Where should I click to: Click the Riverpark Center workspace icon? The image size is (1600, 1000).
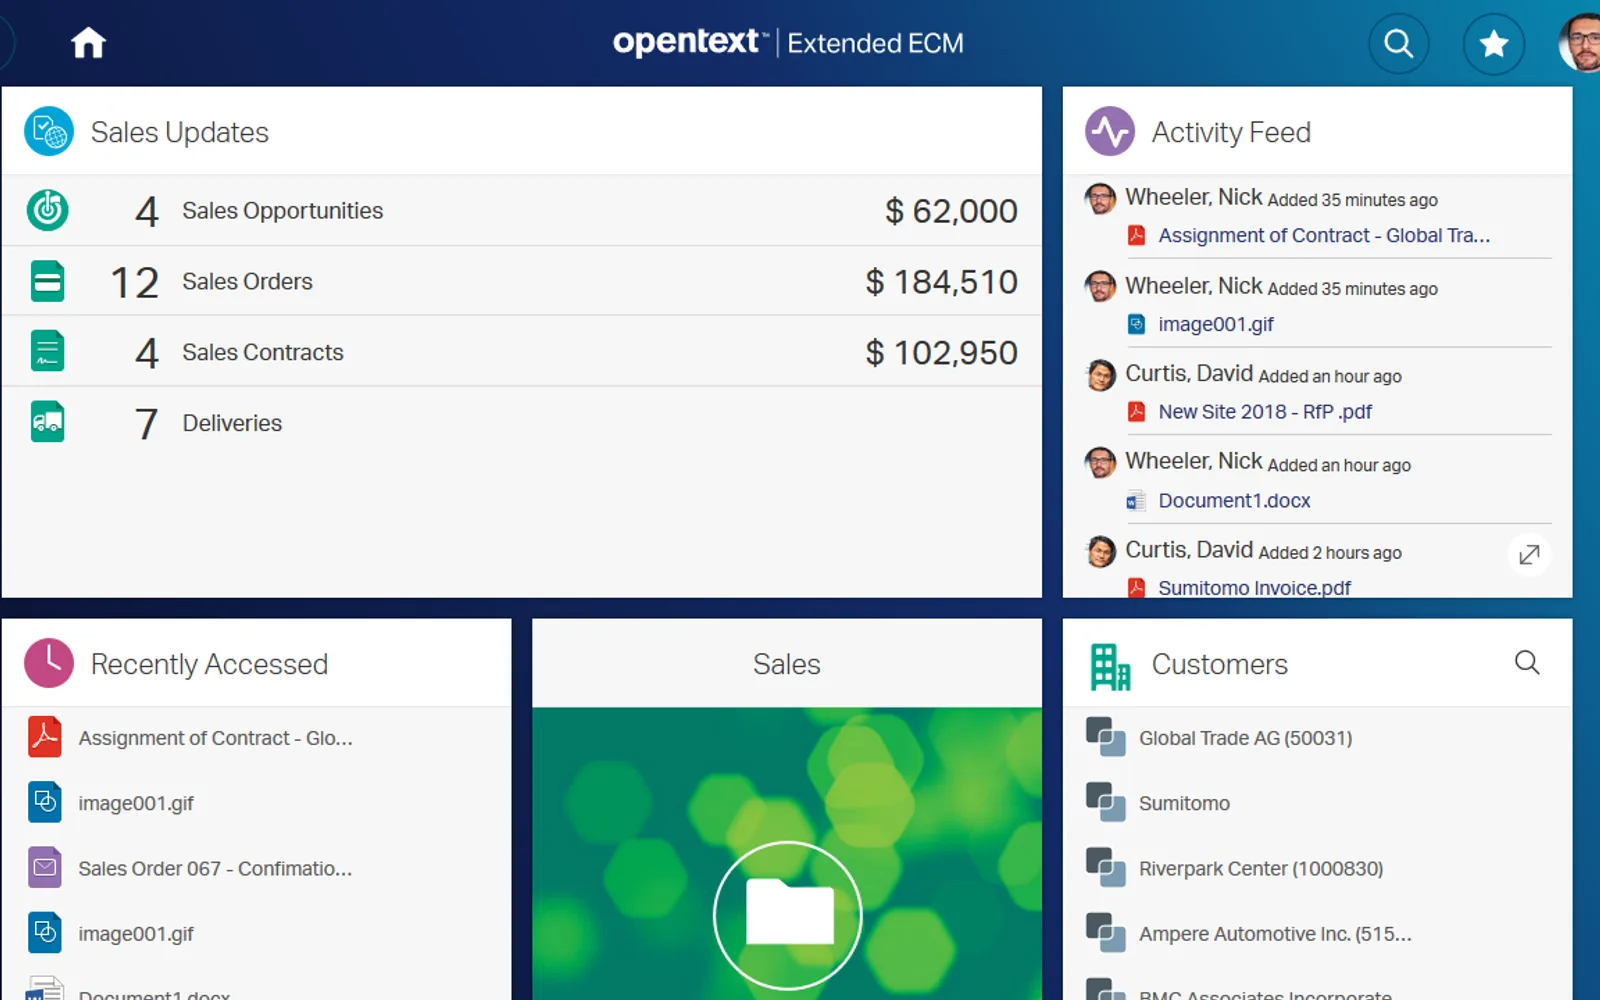coord(1105,867)
